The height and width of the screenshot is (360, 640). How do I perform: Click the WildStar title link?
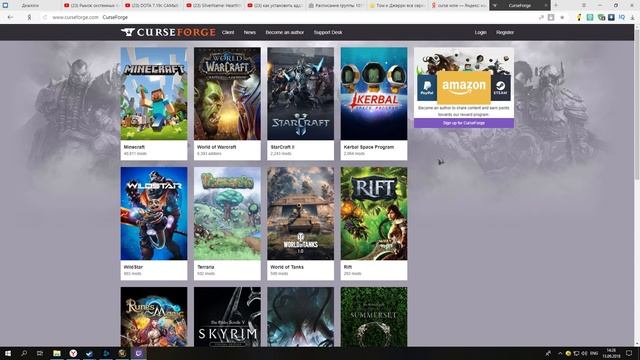(133, 267)
